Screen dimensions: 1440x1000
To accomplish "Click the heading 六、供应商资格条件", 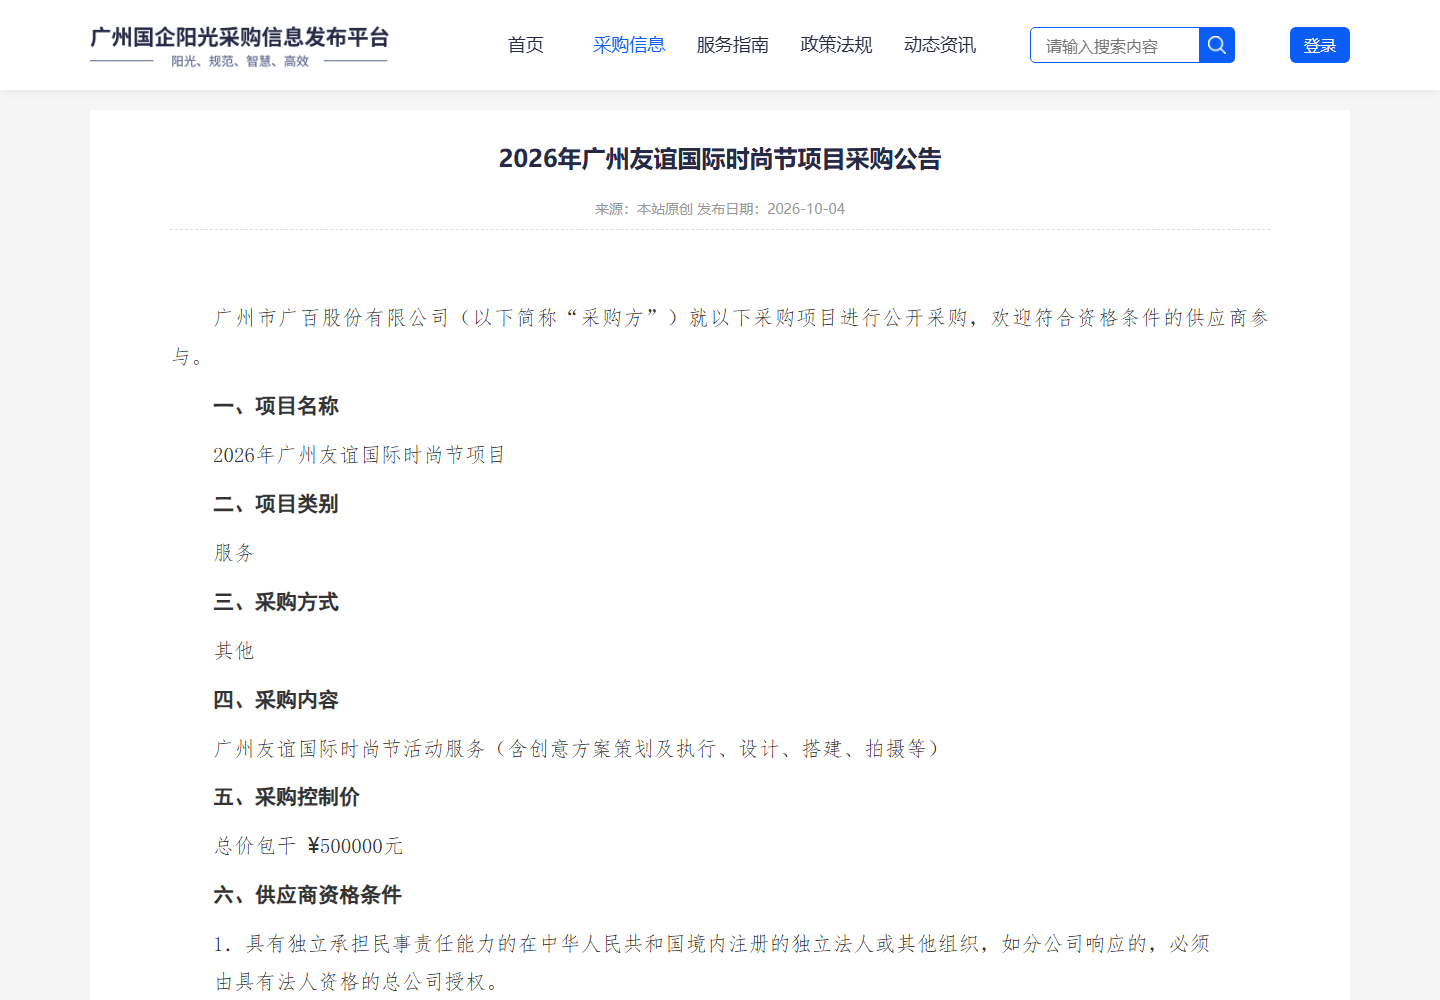I will click(308, 895).
